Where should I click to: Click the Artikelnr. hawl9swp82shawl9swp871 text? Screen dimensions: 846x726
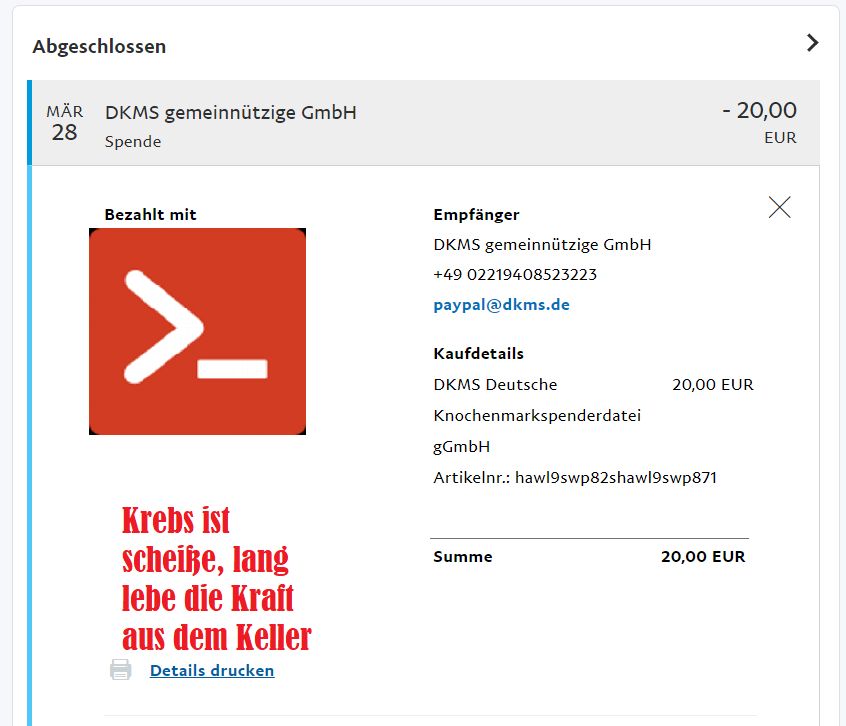pyautogui.click(x=575, y=478)
